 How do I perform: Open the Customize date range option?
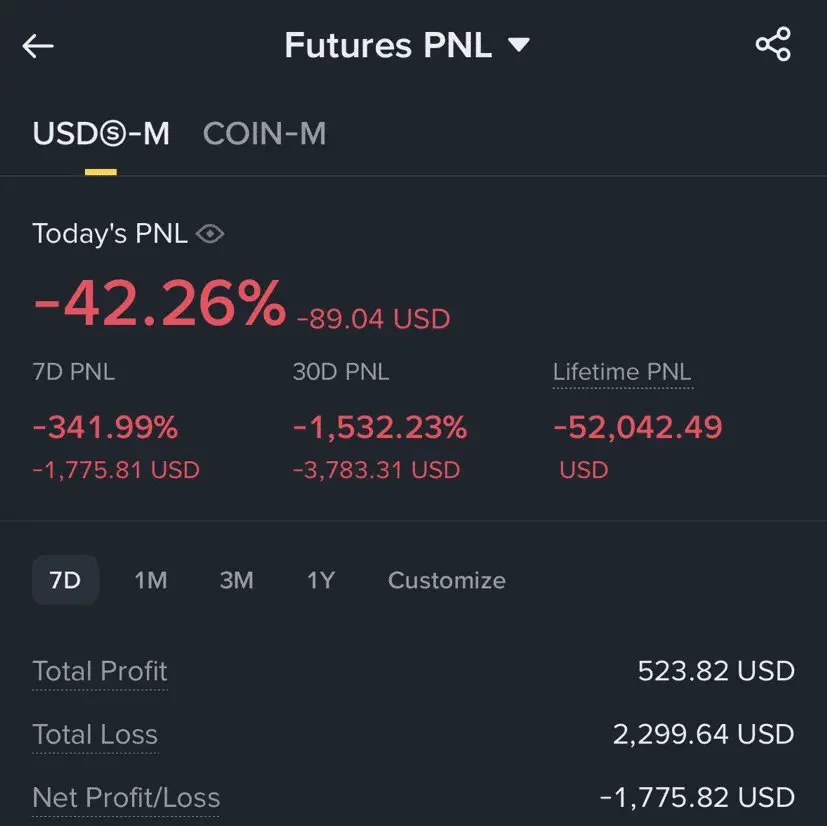pos(446,580)
